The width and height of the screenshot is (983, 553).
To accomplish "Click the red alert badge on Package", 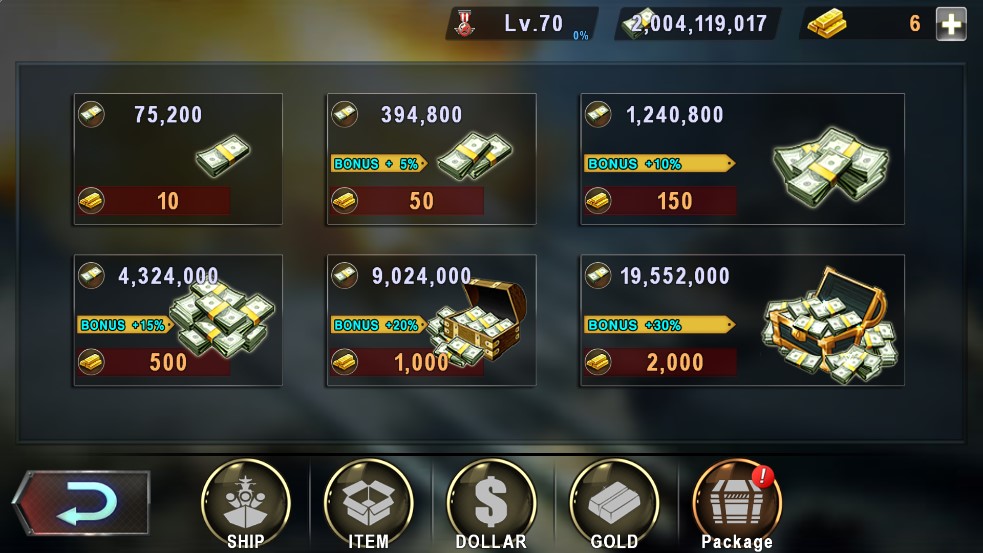I will tap(762, 476).
